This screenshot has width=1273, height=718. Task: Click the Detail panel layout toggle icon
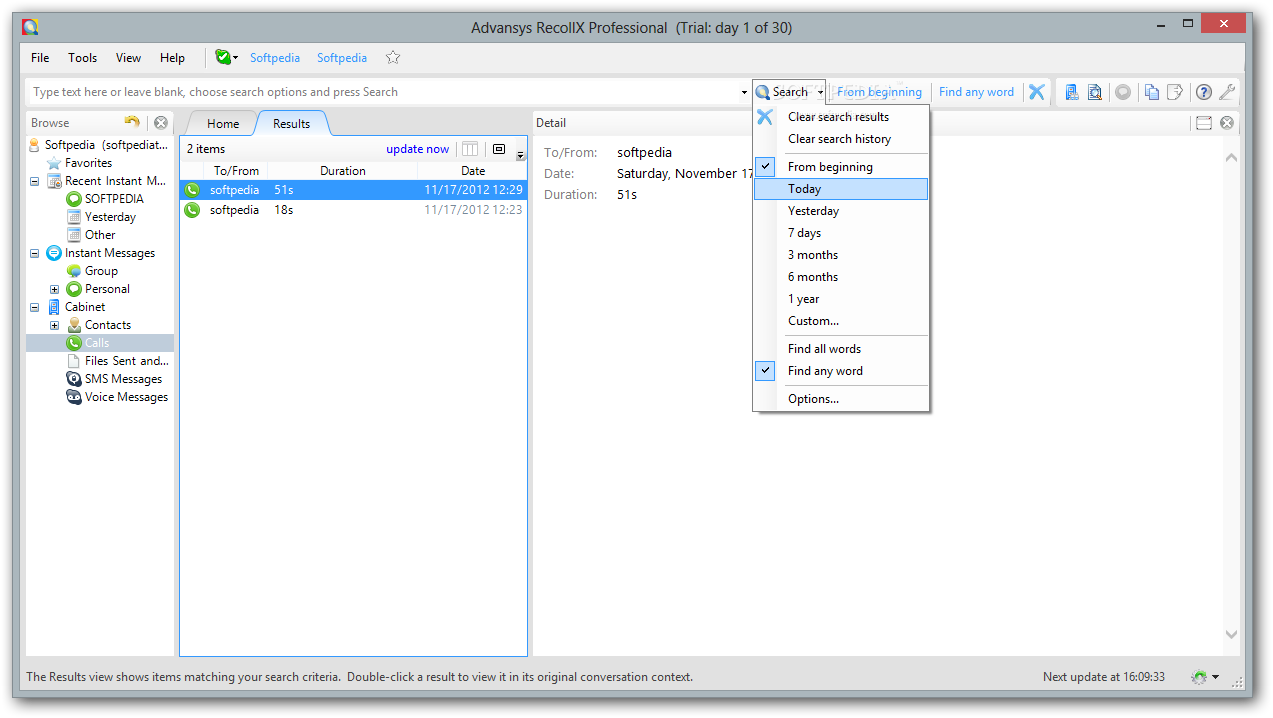pyautogui.click(x=1204, y=123)
